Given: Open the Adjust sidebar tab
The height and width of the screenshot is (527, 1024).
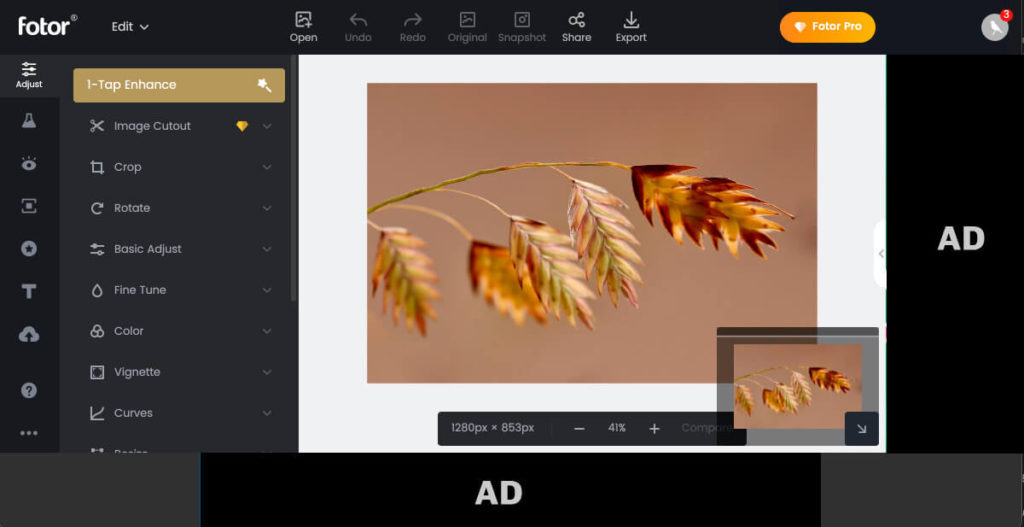Looking at the screenshot, I should coord(29,76).
